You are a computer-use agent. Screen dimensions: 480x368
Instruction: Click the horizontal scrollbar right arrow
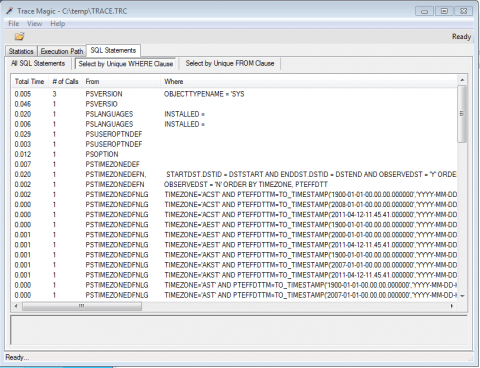pyautogui.click(x=452, y=306)
